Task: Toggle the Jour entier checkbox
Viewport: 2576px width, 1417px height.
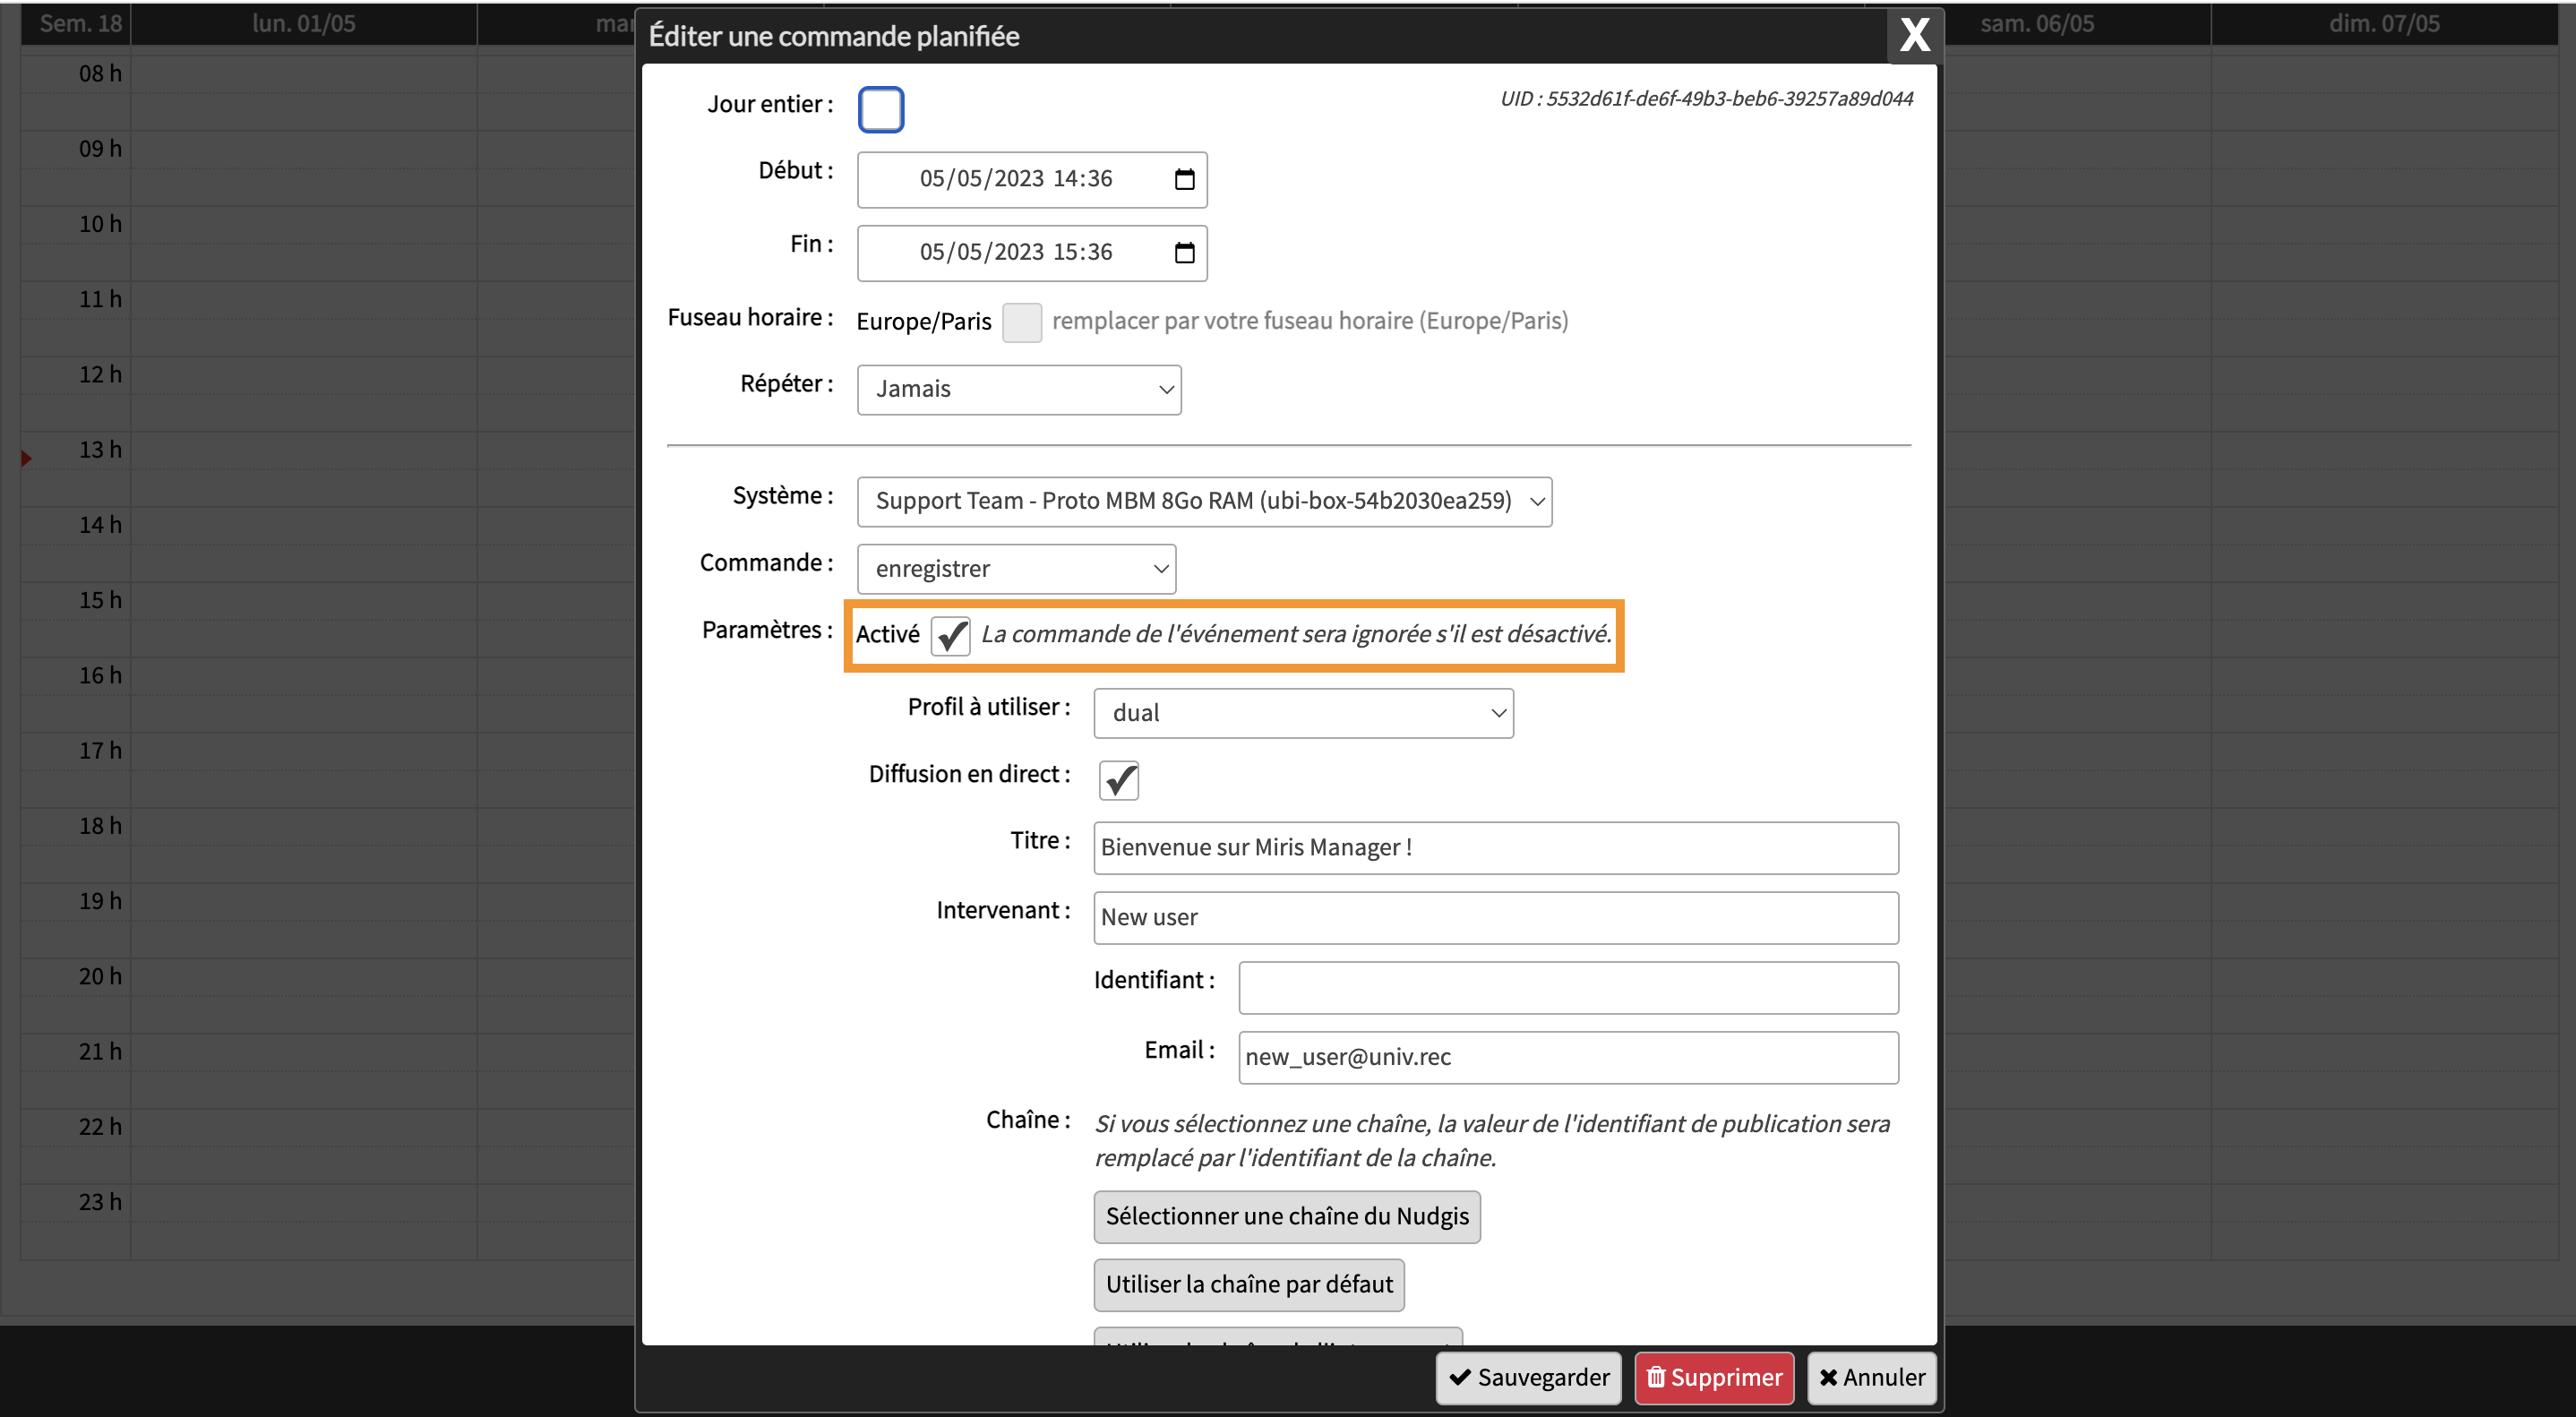Action: (x=880, y=109)
